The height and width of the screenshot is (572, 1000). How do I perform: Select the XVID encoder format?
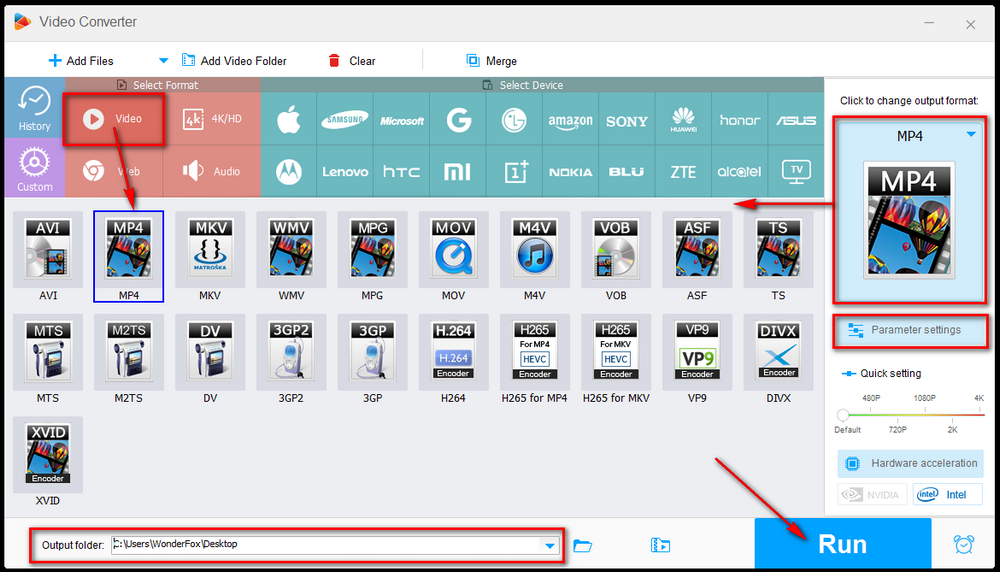pyautogui.click(x=48, y=455)
